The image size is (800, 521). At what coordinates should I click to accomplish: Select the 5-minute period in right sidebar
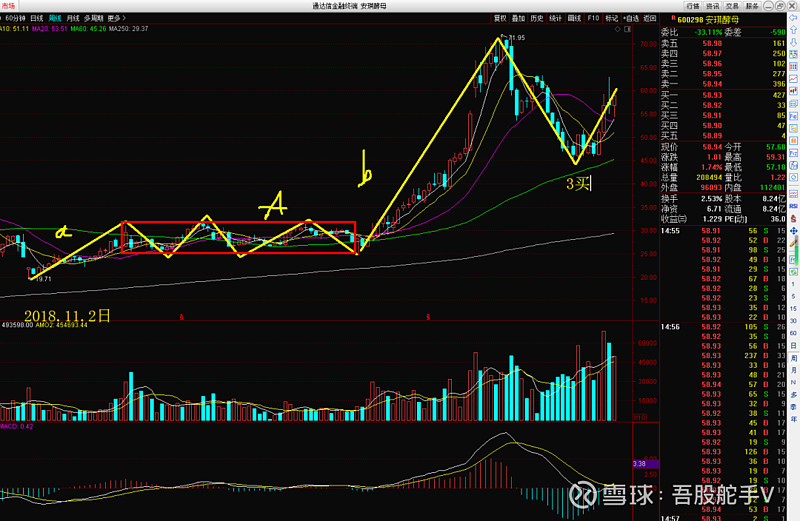(793, 296)
